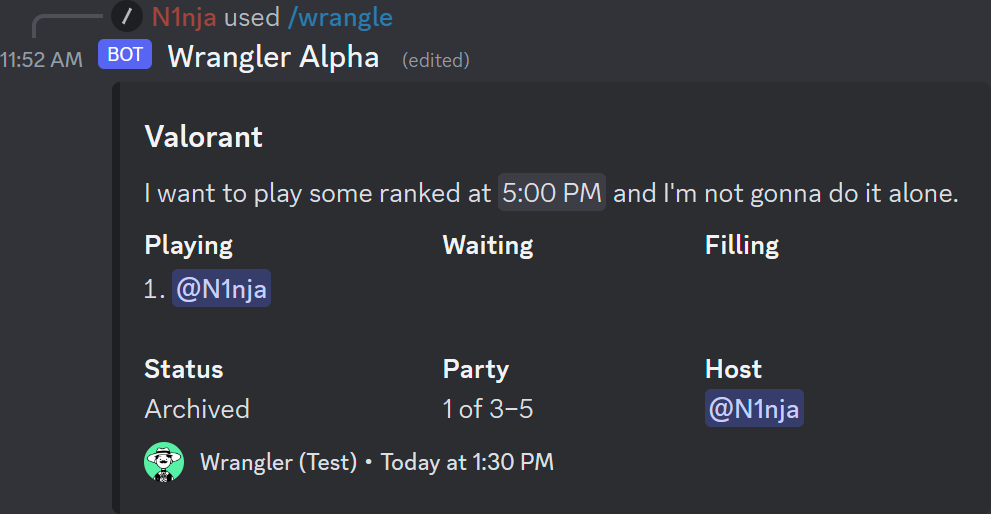The image size is (991, 514).
Task: Click the Valorant embed title
Action: tap(203, 136)
